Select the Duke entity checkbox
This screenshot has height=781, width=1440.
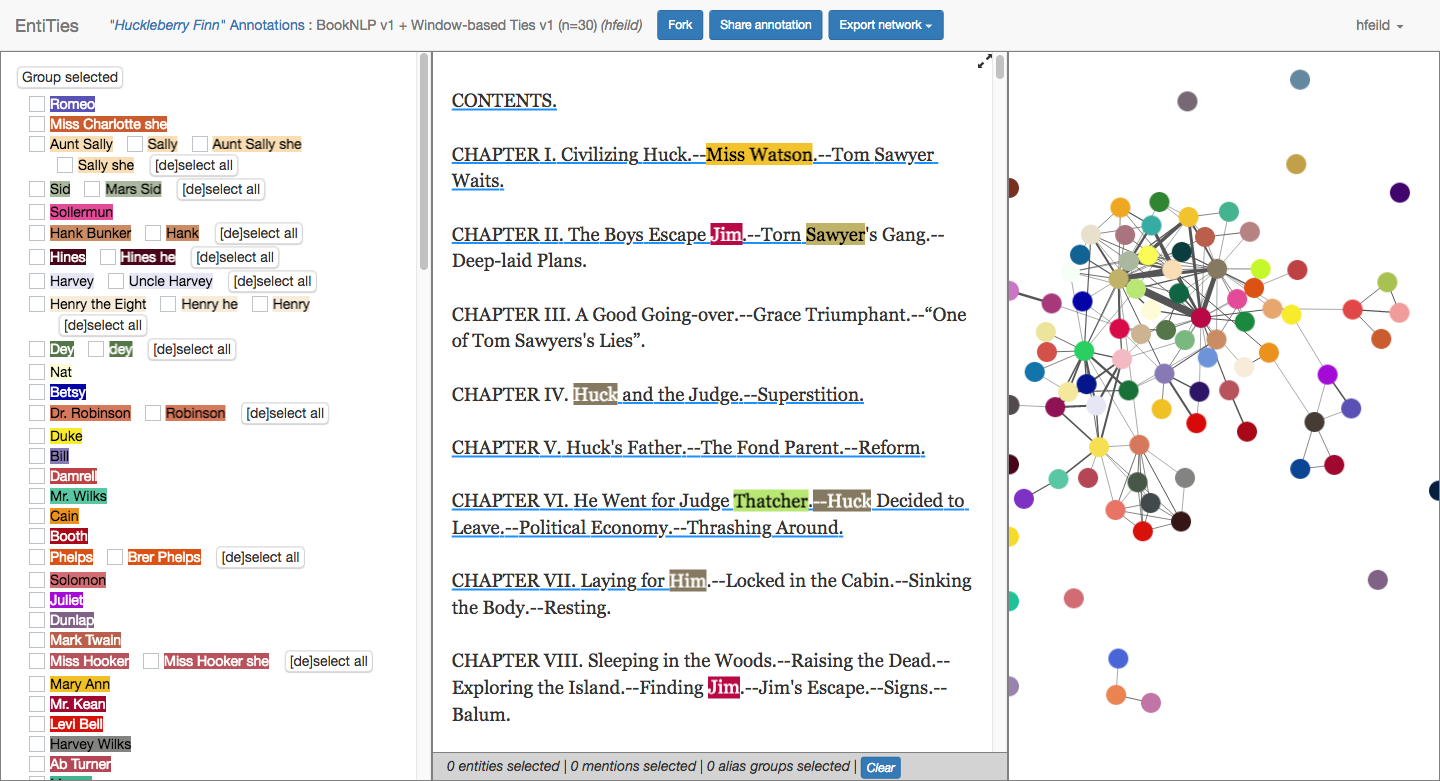click(x=37, y=436)
